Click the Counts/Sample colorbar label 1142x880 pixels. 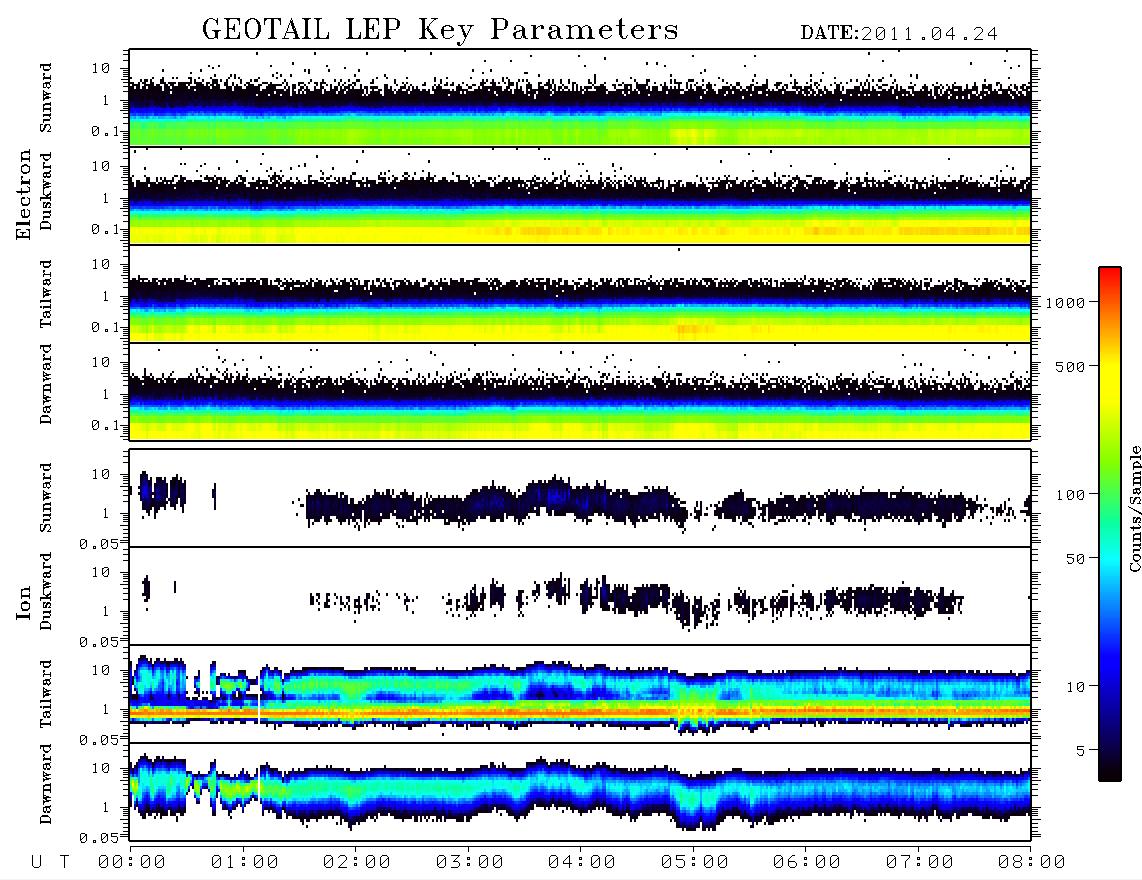(x=1134, y=508)
